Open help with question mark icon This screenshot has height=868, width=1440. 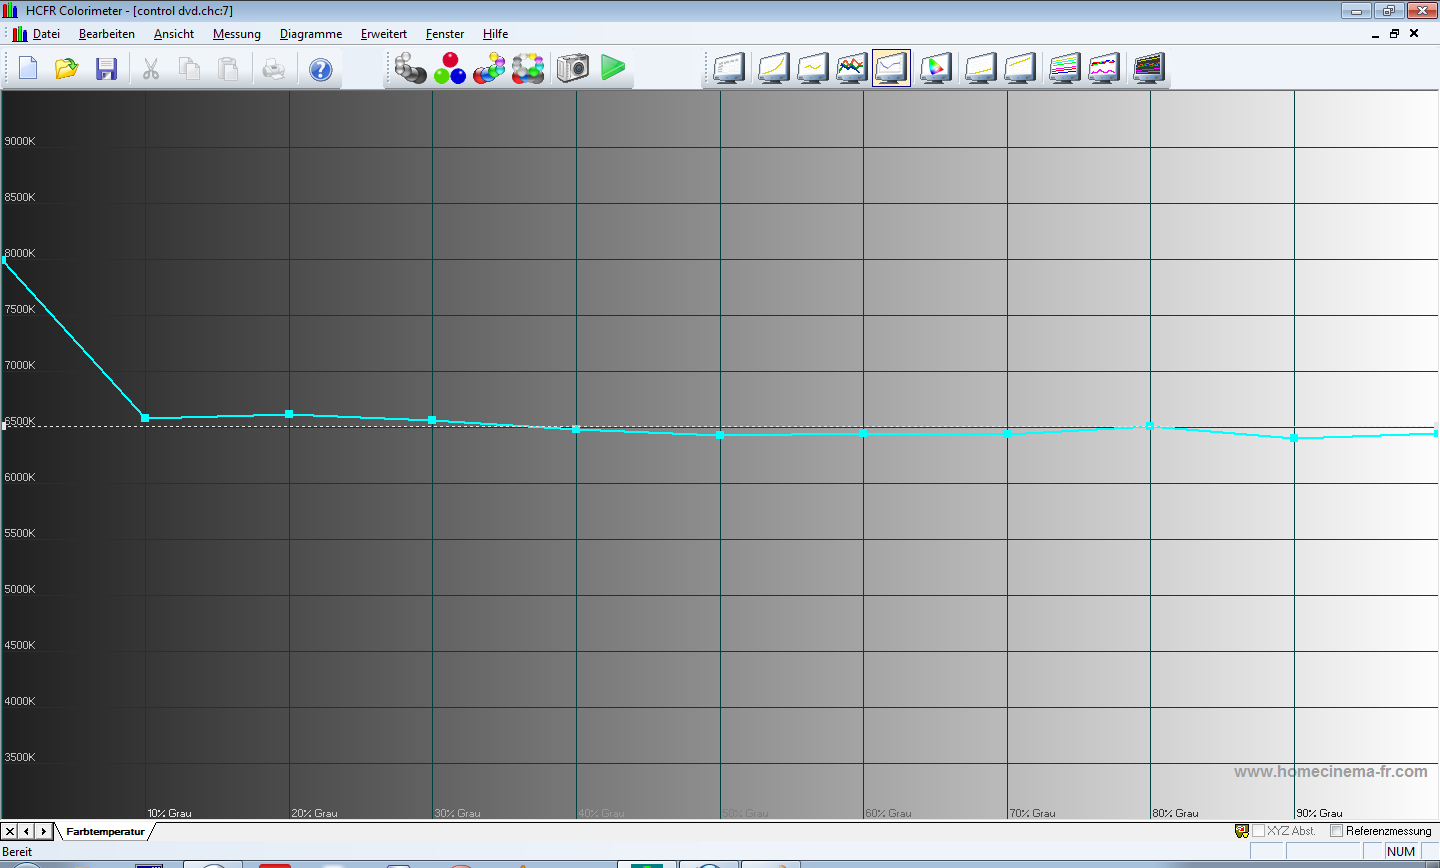coord(320,69)
